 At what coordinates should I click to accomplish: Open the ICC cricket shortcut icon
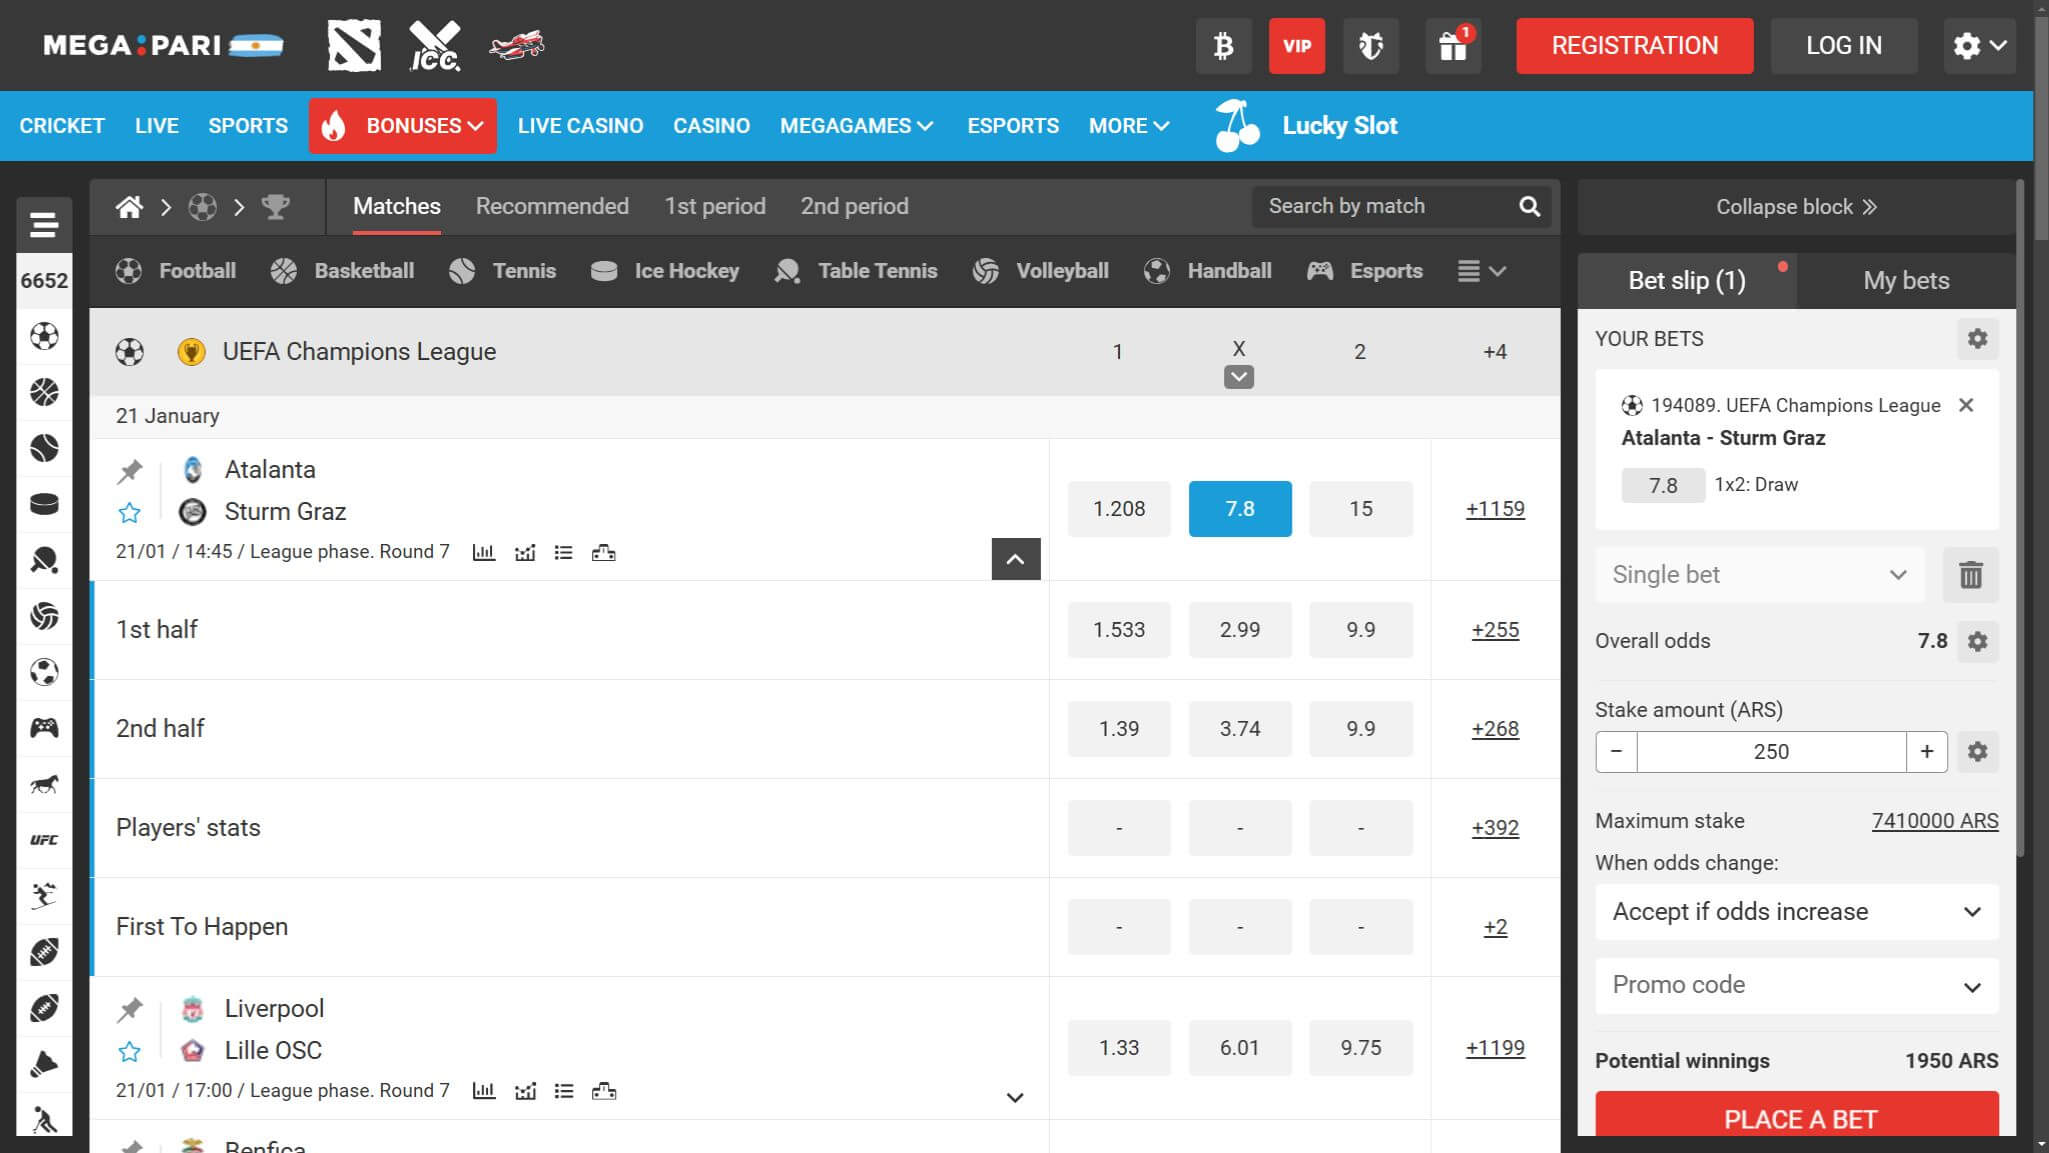(435, 45)
